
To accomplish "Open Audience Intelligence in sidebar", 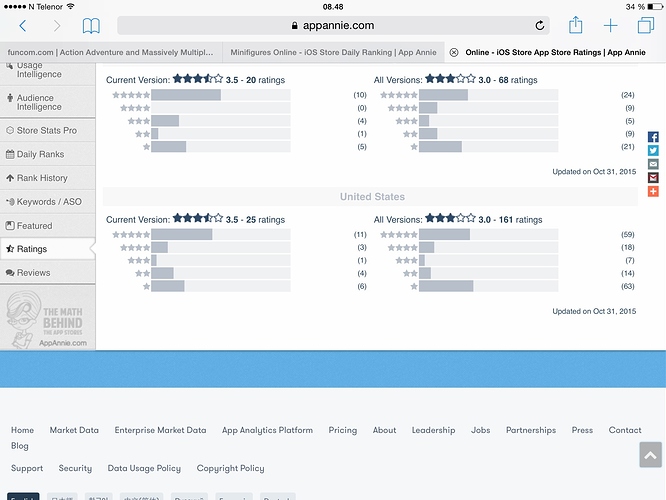I will (48, 102).
